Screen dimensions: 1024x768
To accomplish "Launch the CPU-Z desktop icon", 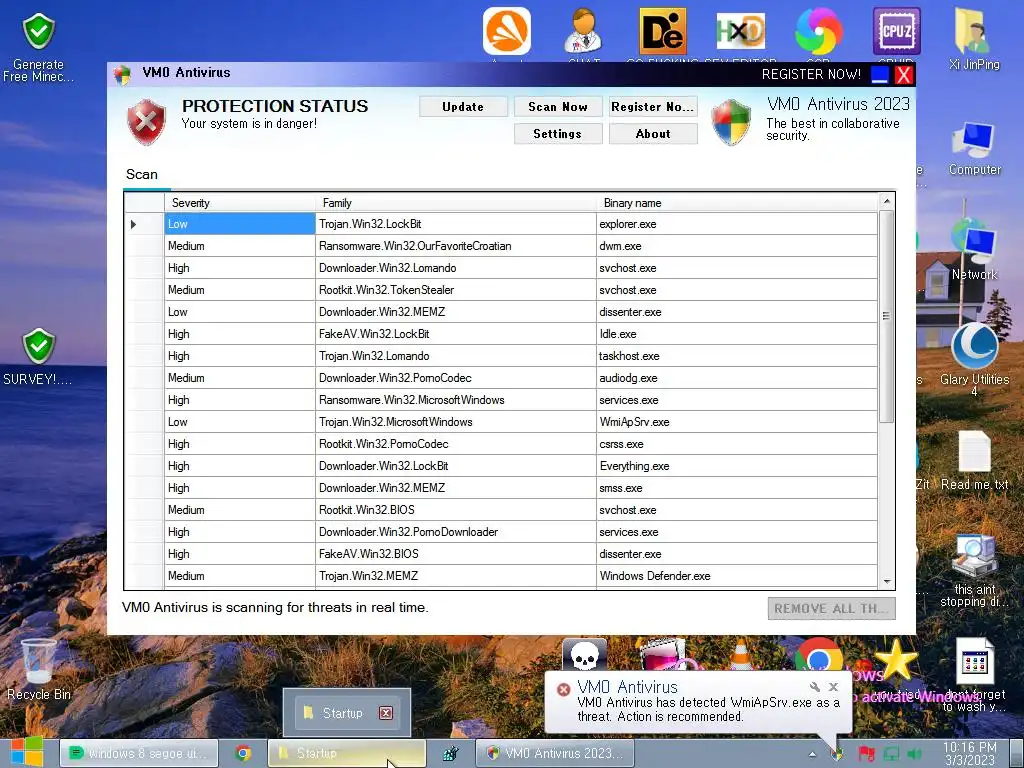I will (897, 31).
